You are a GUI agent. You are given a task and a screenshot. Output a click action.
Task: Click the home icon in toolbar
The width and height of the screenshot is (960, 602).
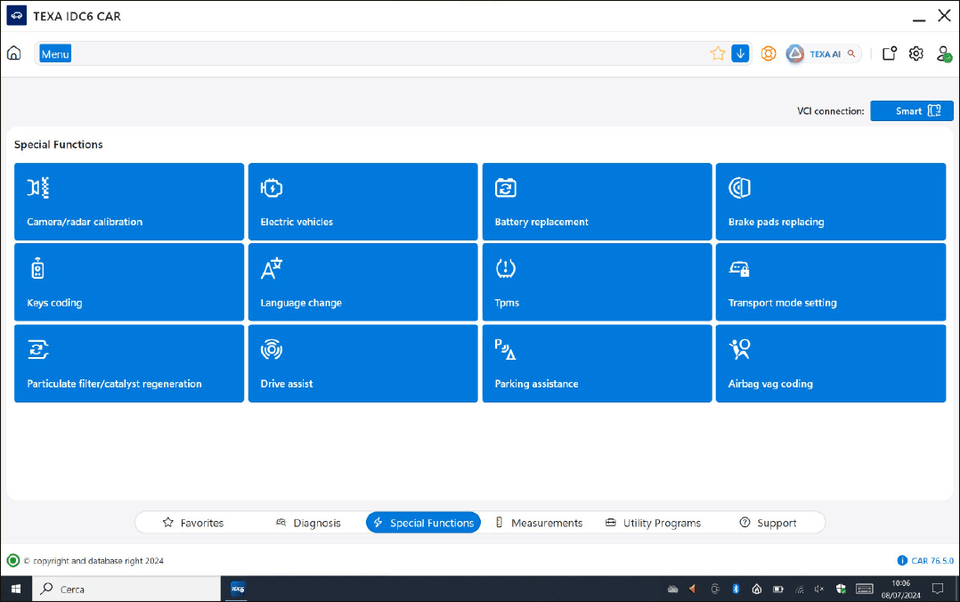click(14, 54)
